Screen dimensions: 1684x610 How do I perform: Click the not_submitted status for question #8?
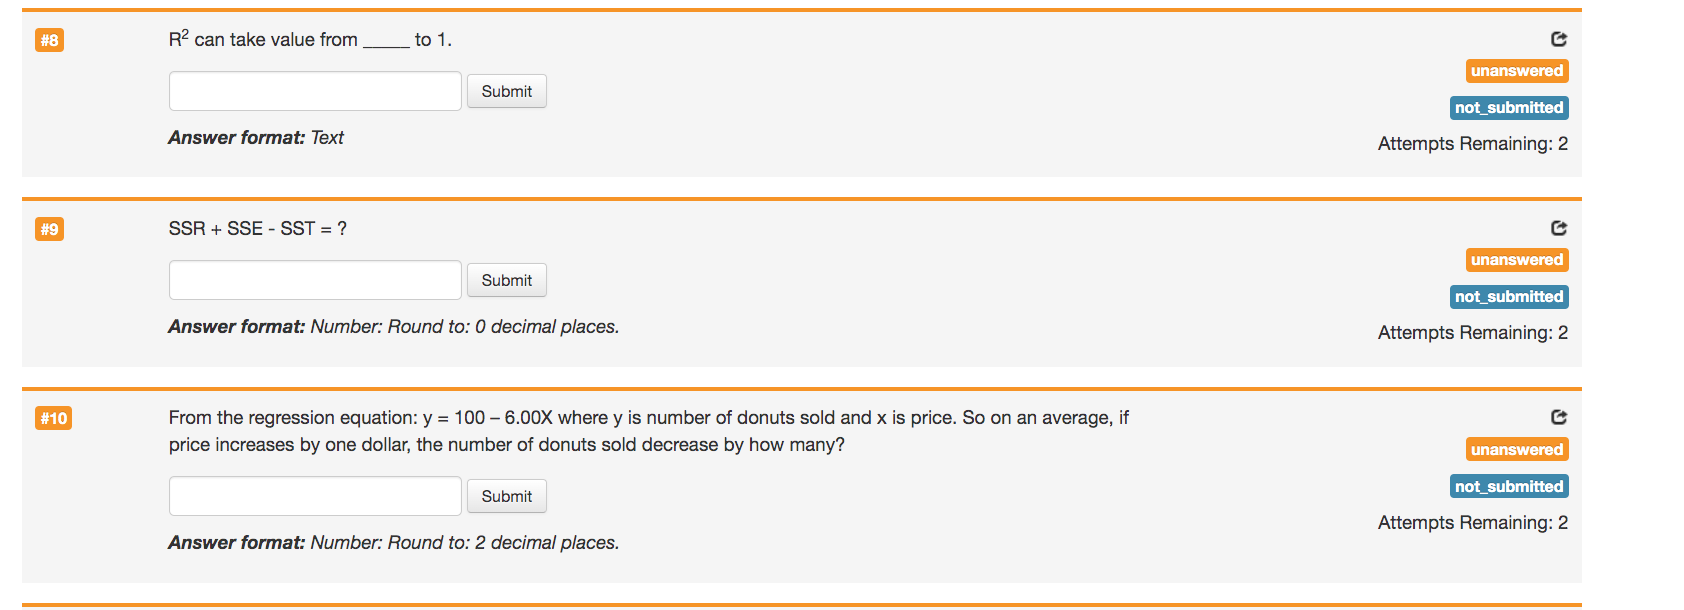[1508, 107]
